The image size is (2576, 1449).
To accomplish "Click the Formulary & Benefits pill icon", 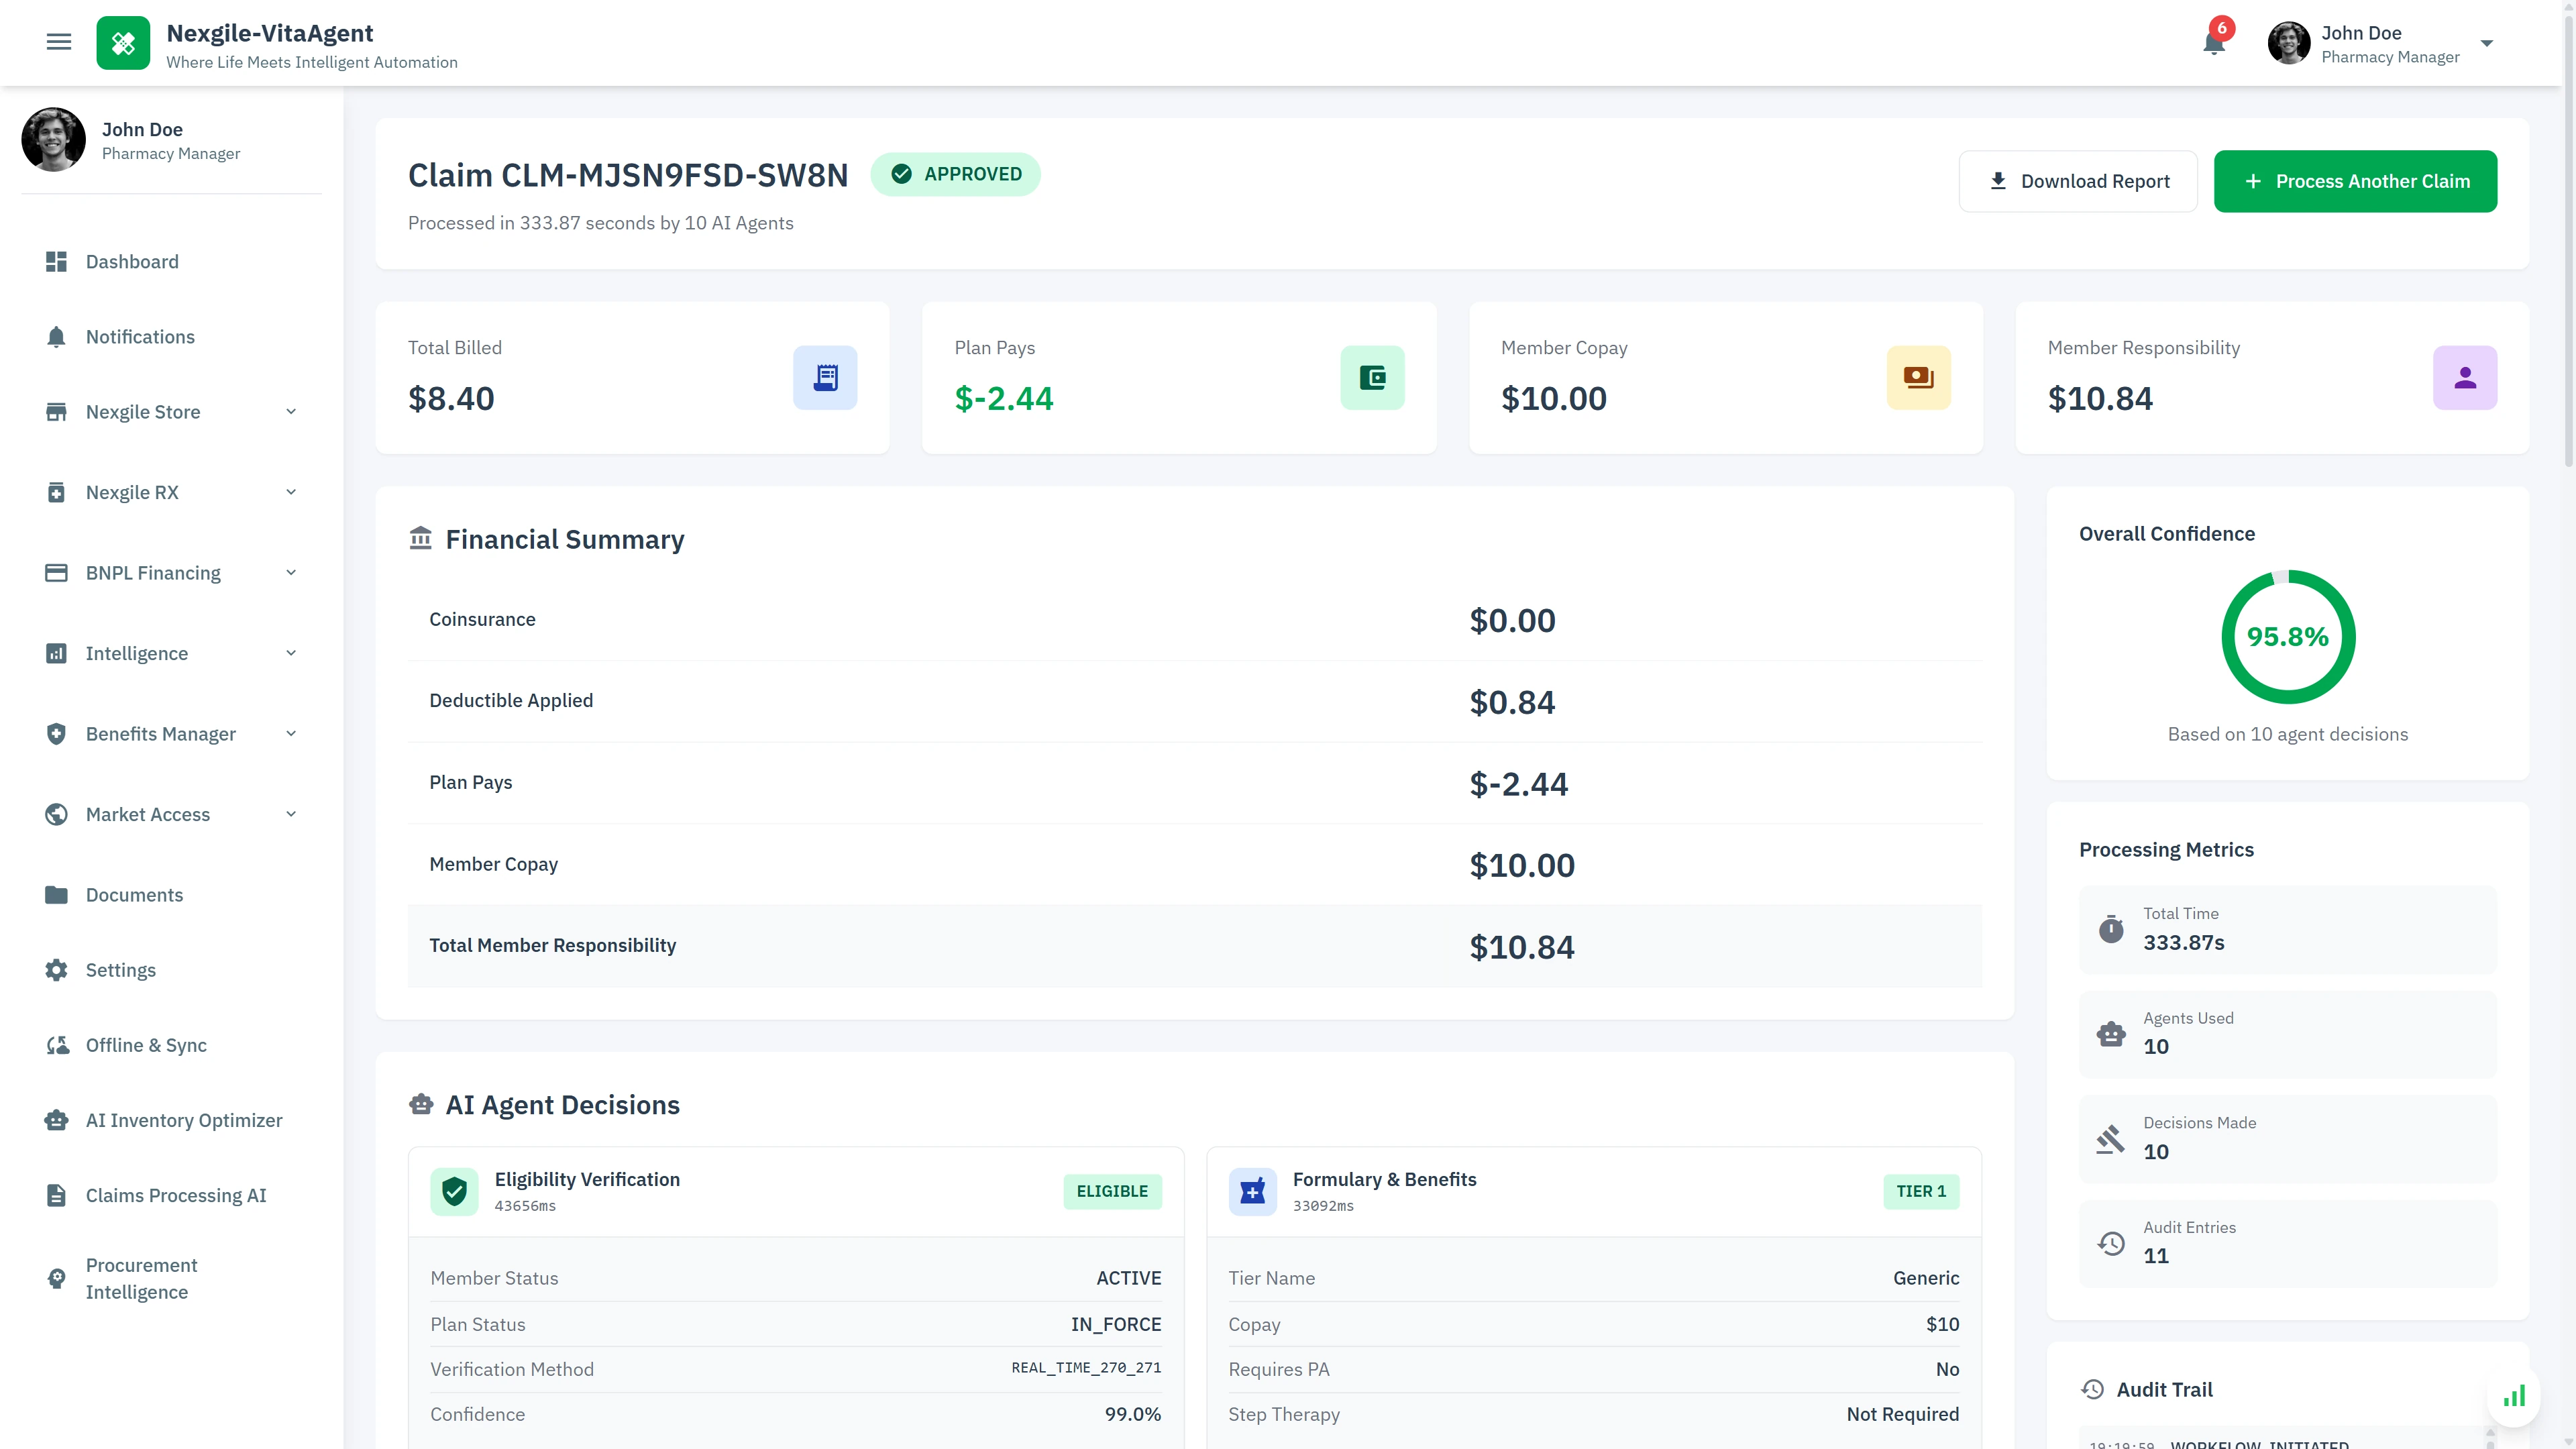I will click(1253, 1191).
